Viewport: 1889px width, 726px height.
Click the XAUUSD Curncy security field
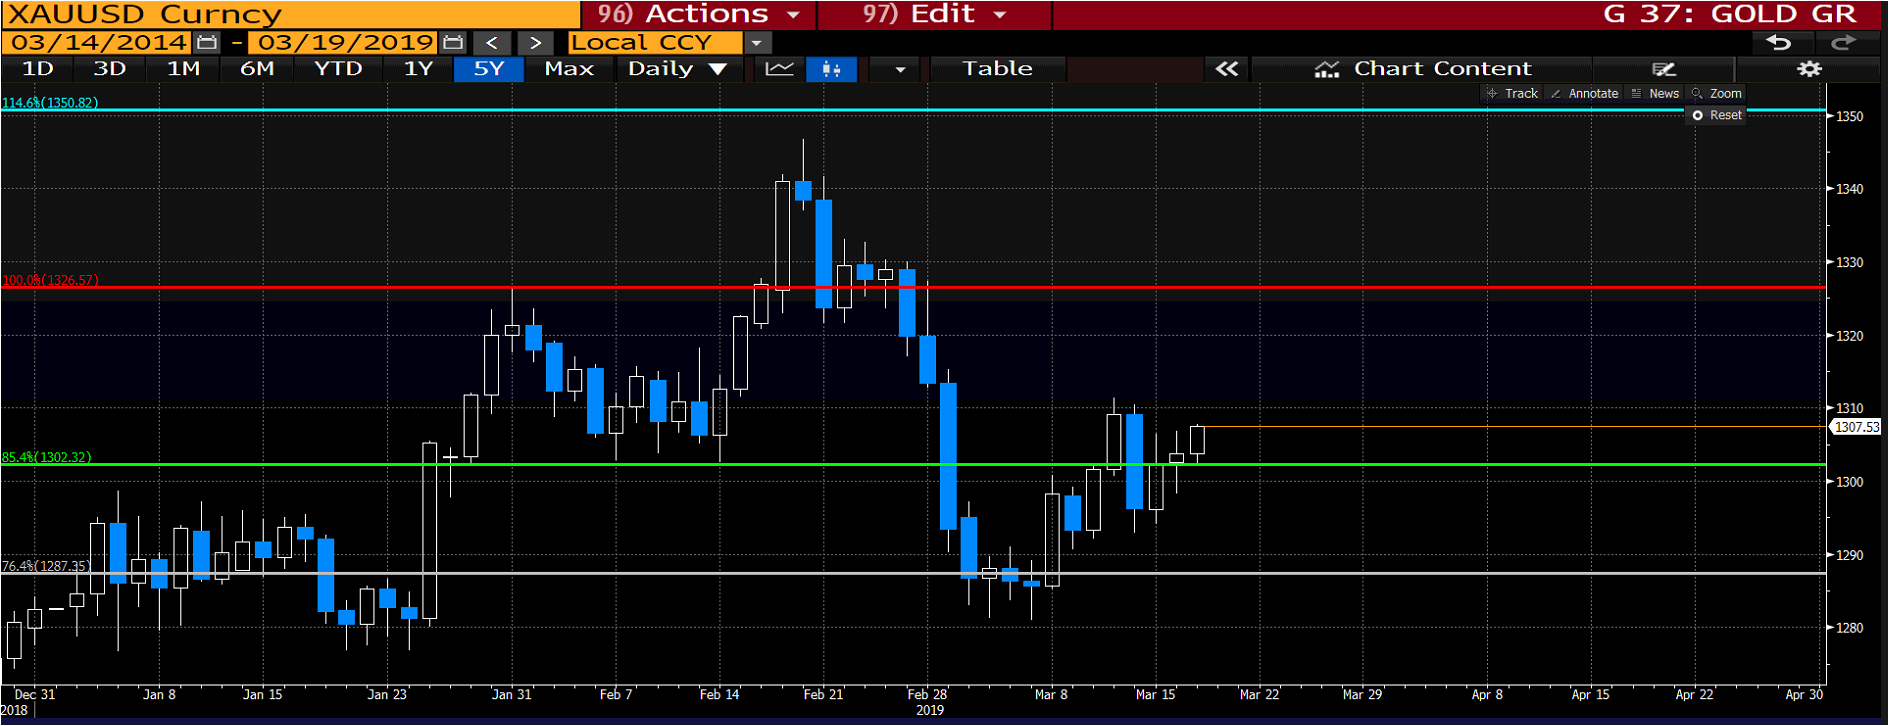pos(290,14)
